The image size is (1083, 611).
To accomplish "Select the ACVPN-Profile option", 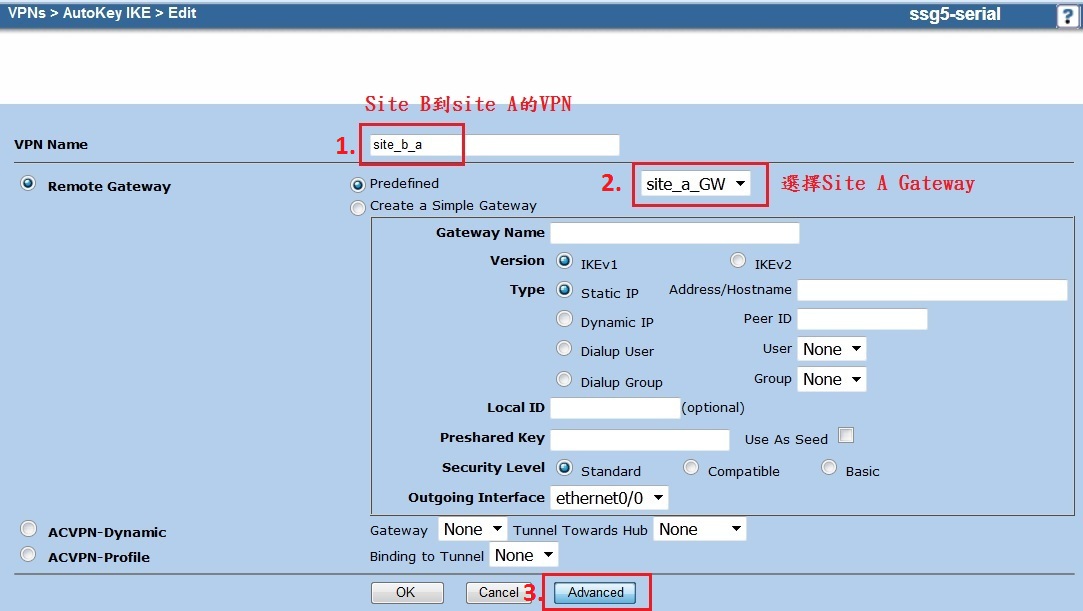I will click(29, 555).
